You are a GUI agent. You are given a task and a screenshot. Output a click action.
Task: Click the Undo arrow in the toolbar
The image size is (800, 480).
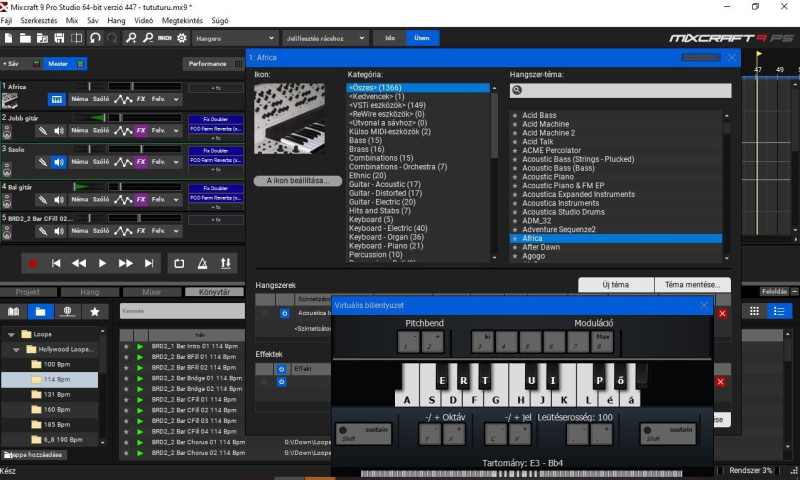point(95,39)
